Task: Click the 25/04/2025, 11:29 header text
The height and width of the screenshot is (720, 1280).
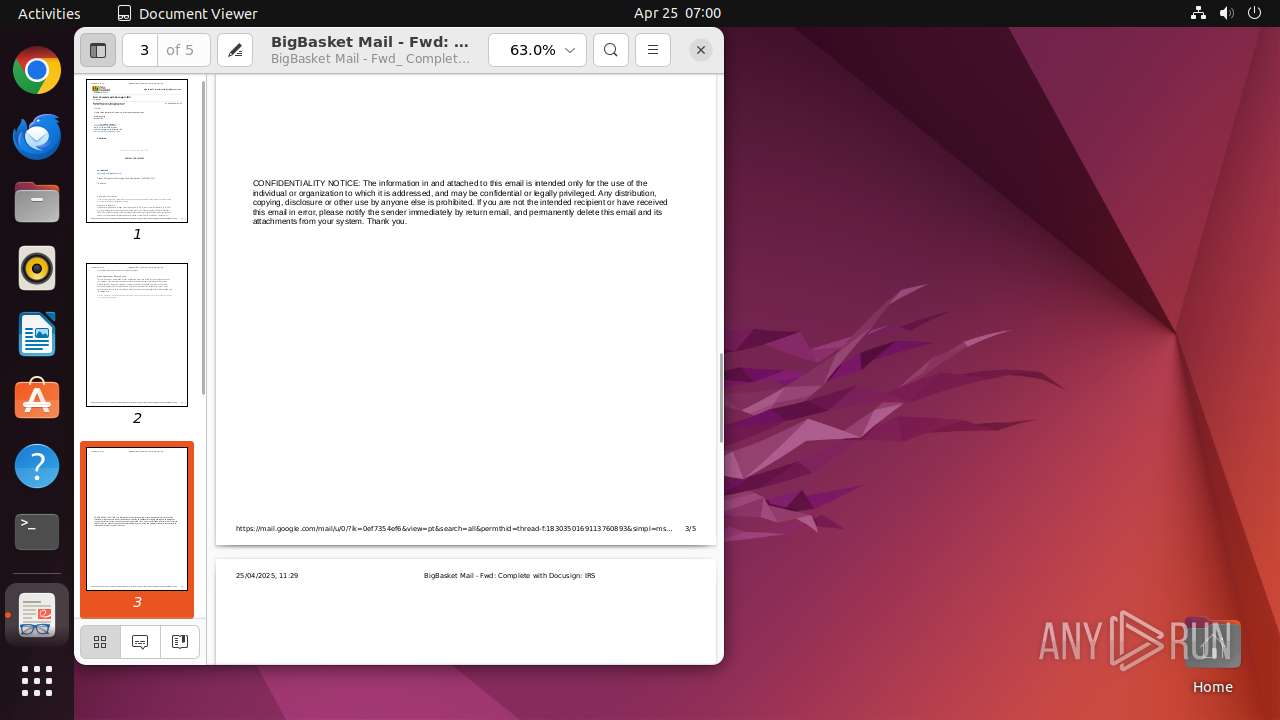Action: tap(267, 576)
